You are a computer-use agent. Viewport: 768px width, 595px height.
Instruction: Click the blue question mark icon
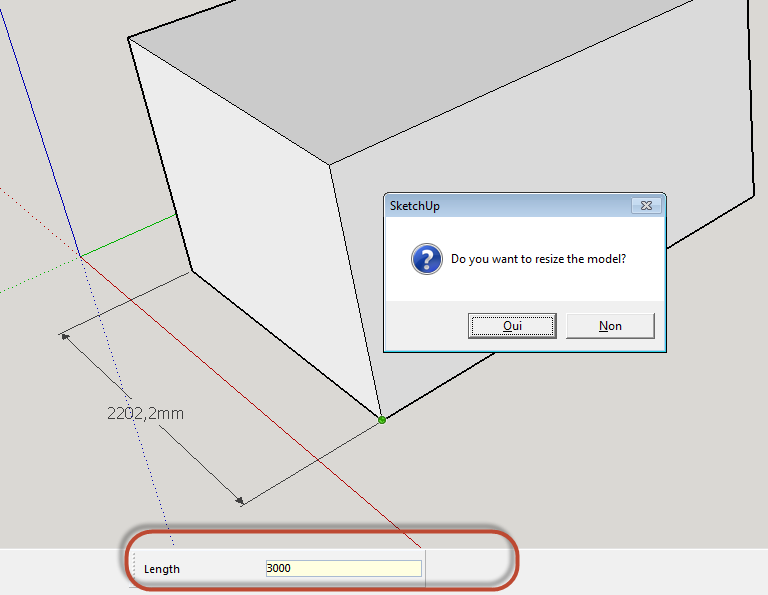pos(427,259)
